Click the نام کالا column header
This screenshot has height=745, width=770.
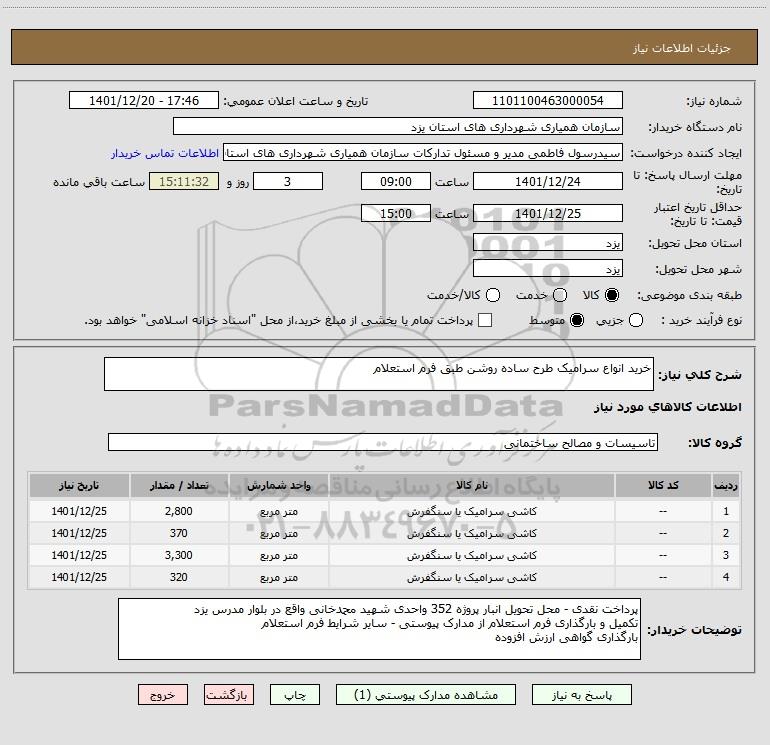point(471,486)
